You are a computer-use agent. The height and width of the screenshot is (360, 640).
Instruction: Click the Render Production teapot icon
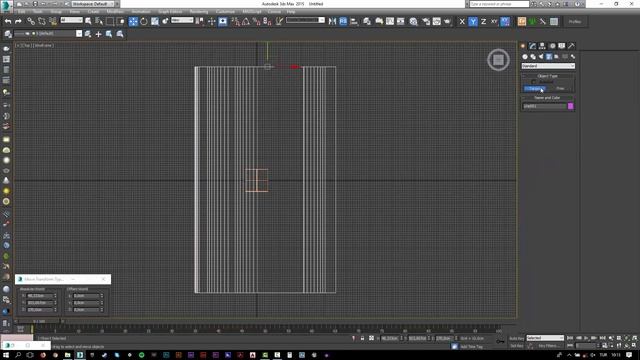tap(447, 21)
